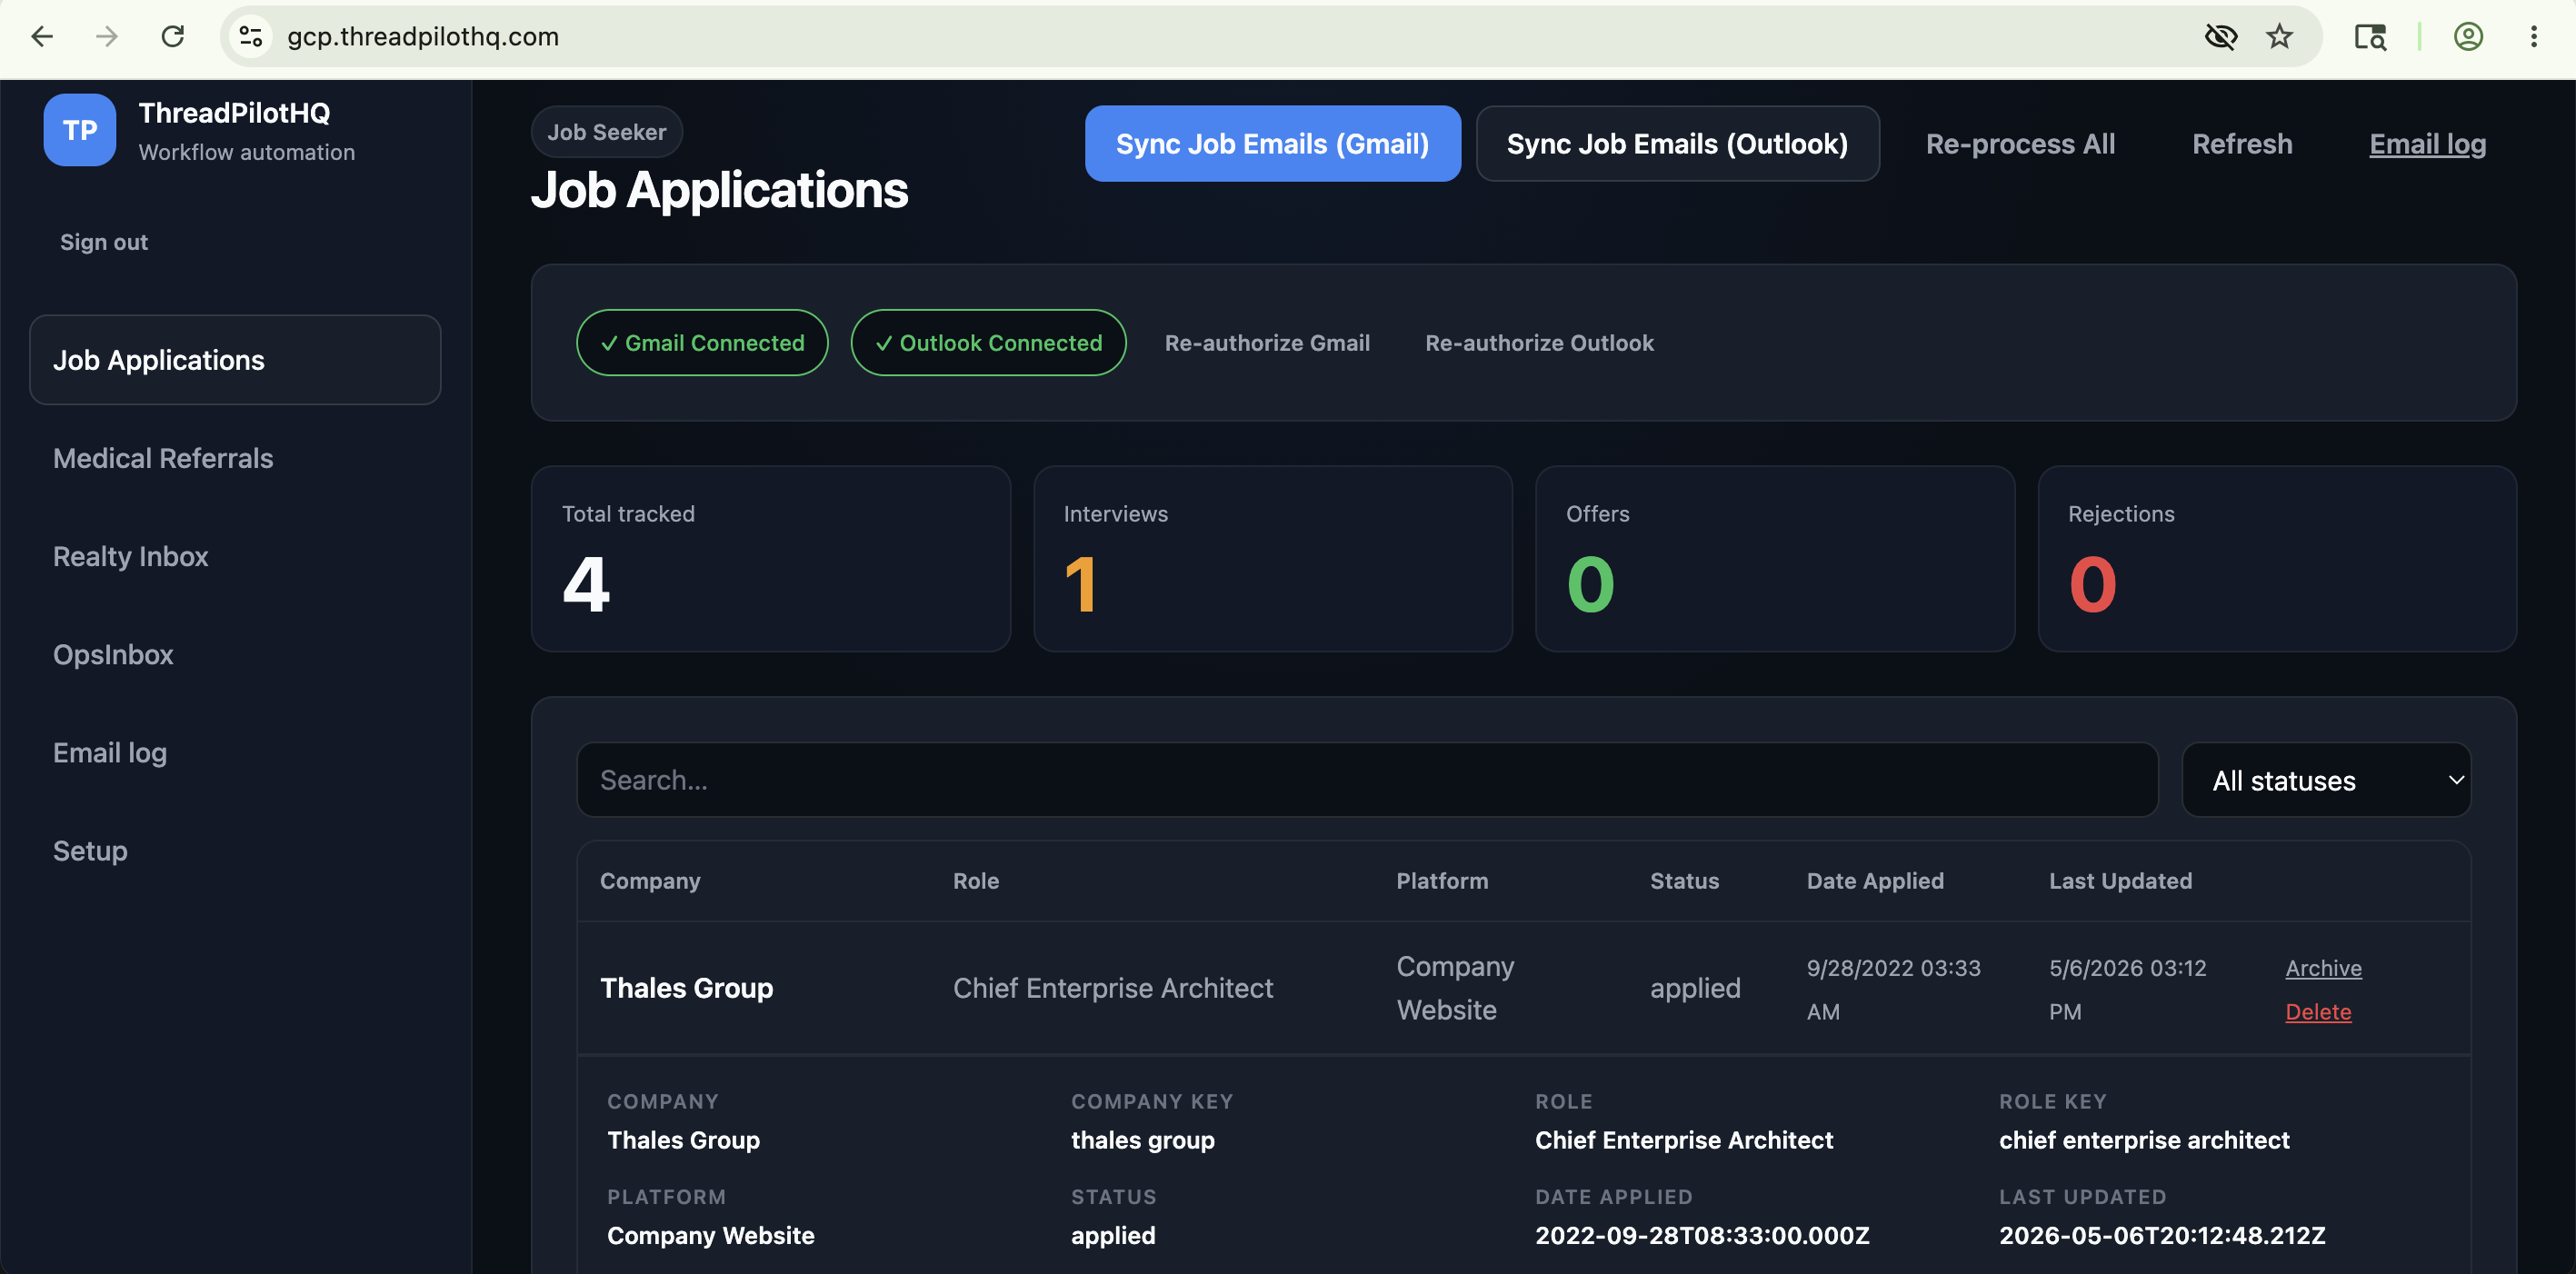This screenshot has width=2576, height=1274.
Task: Open the Email log link in header
Action: [x=2427, y=144]
